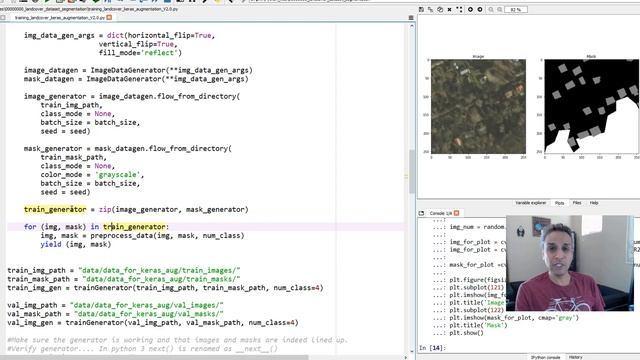
Task: Click the 'preprocess_data(img, mask, num_class)' call
Action: click(167, 236)
